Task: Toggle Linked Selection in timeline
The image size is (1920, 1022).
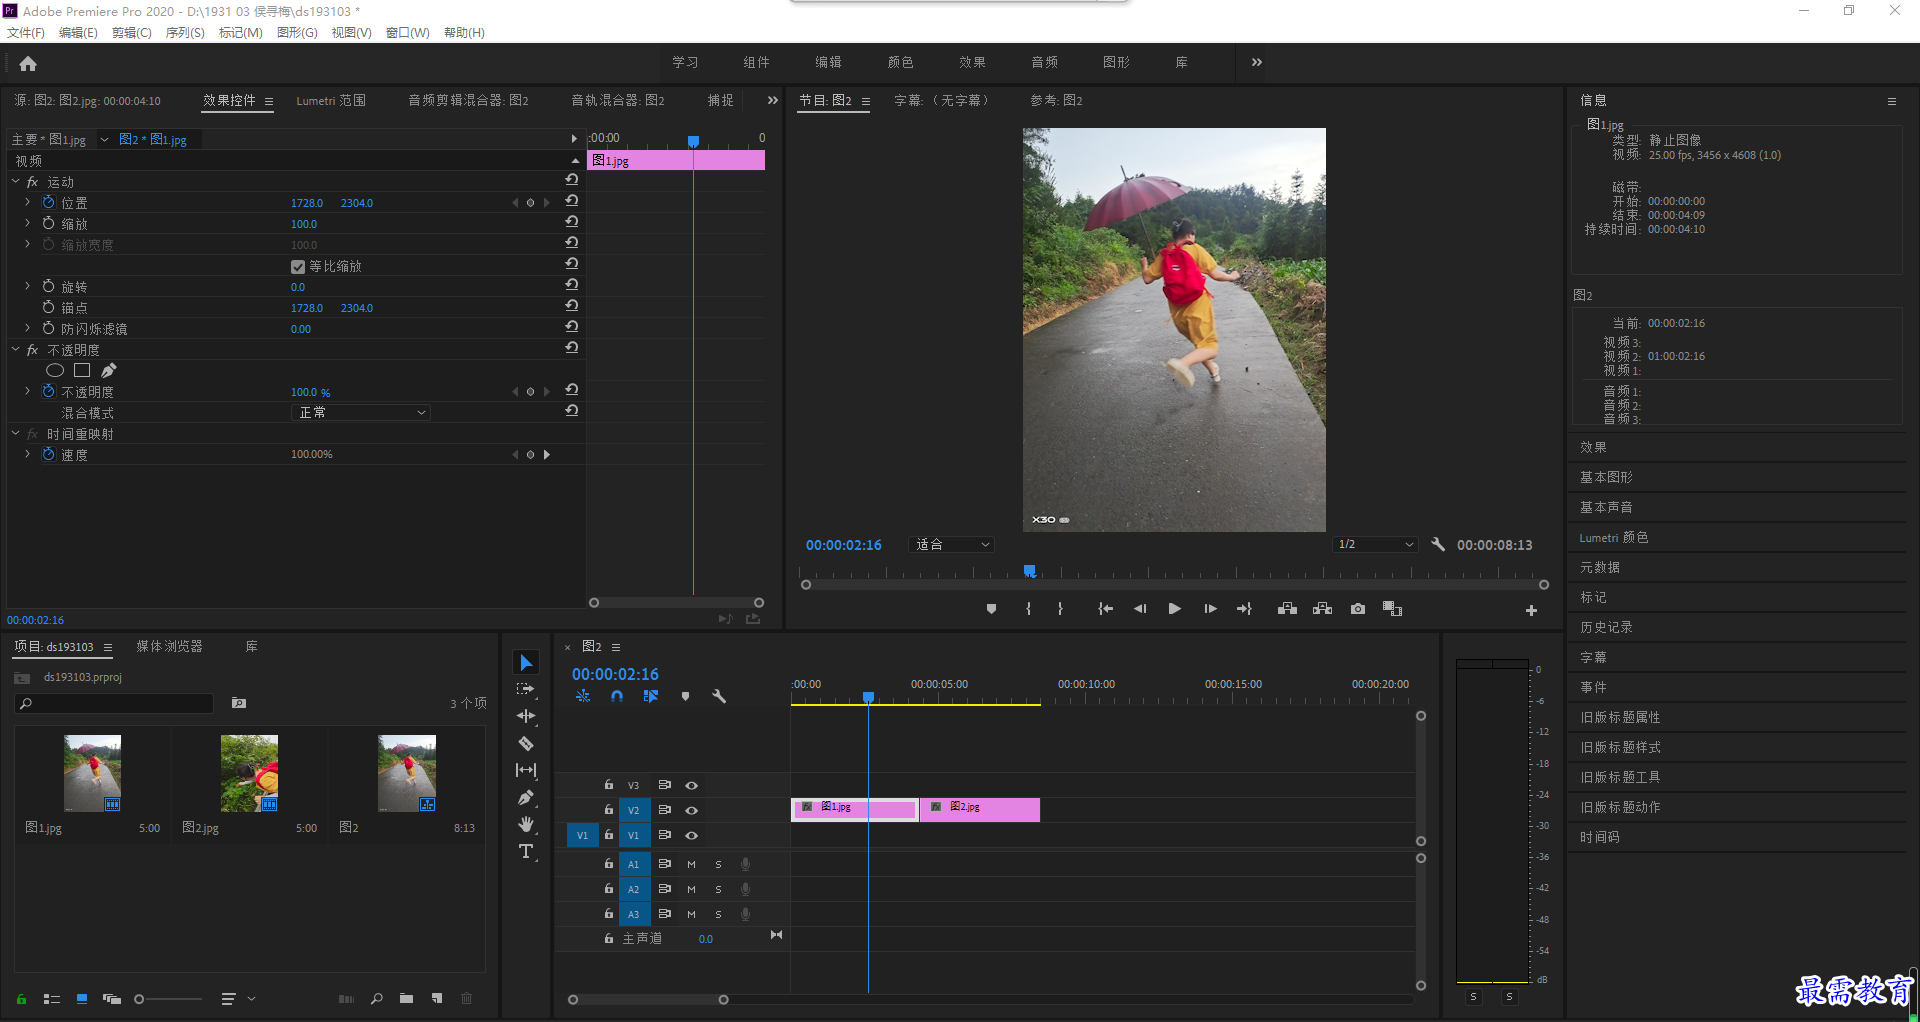Action: (651, 696)
